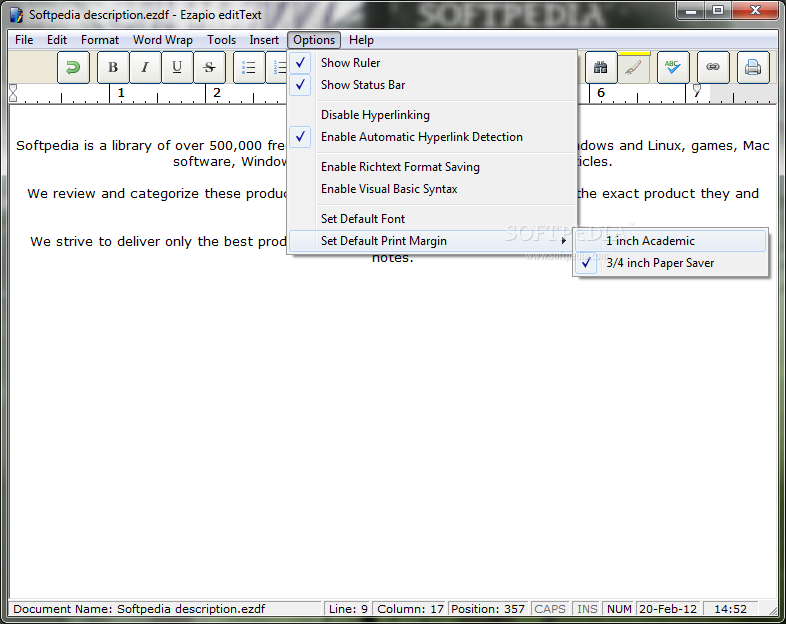Screen dimensions: 786x624
Task: Click Line: 9 status indicator
Action: coord(348,609)
